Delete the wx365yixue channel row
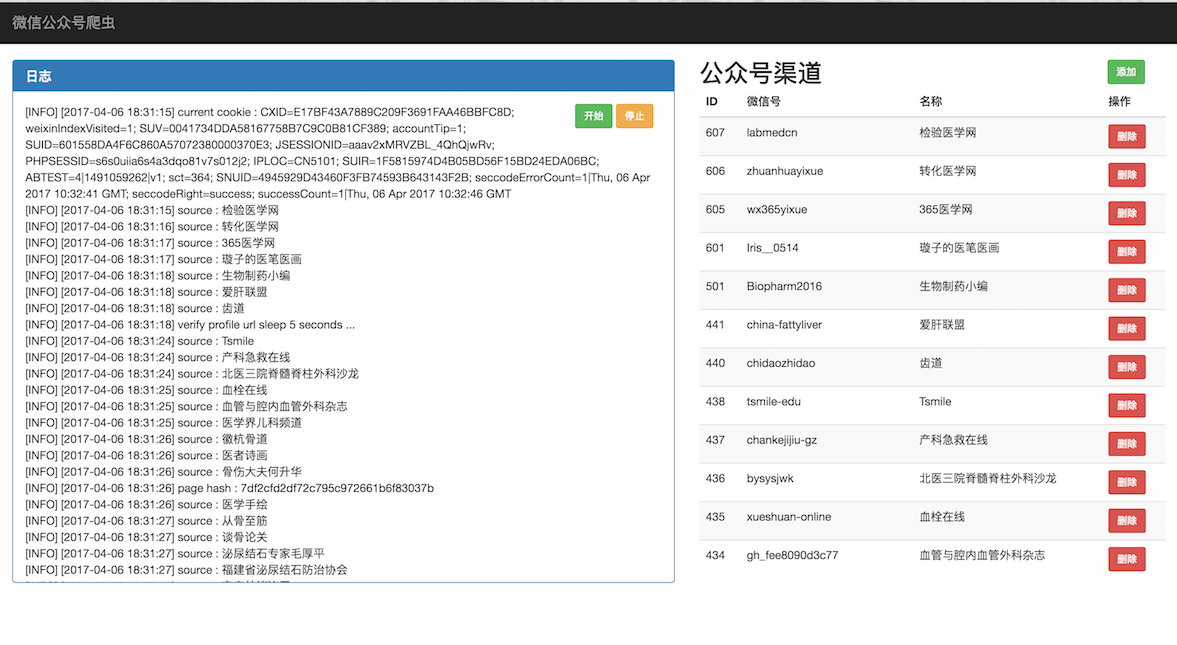 (1127, 213)
